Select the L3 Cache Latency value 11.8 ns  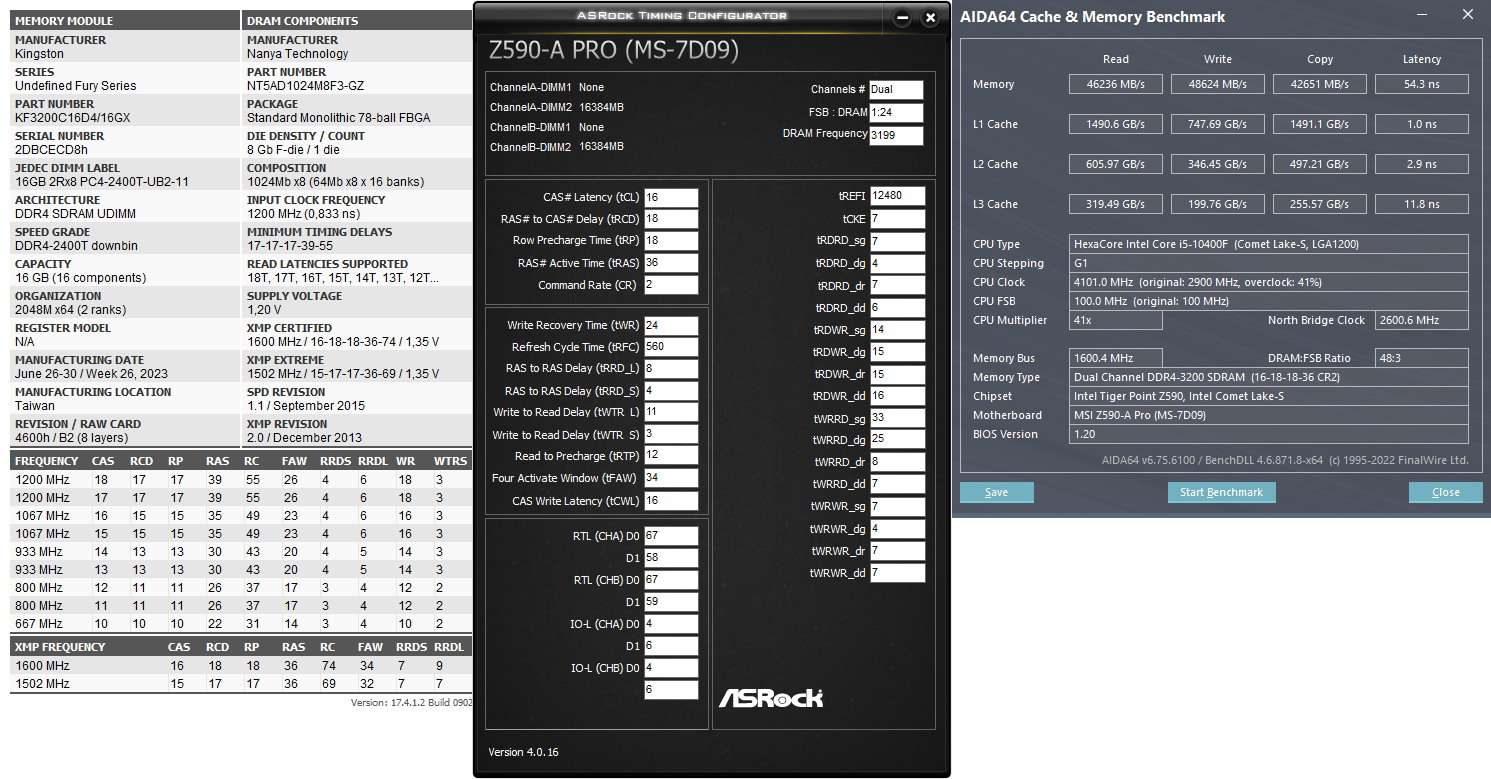coord(1422,204)
